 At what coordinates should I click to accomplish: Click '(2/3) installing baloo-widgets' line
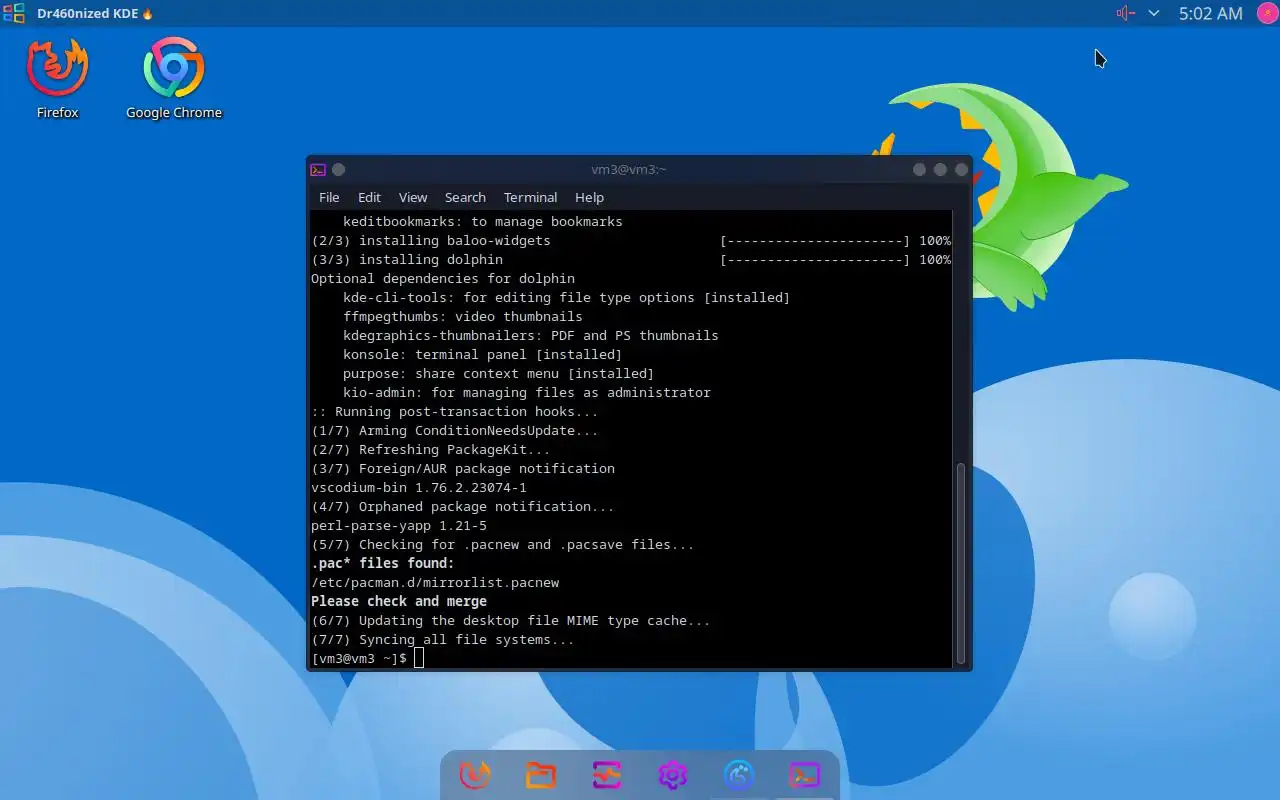tap(431, 240)
